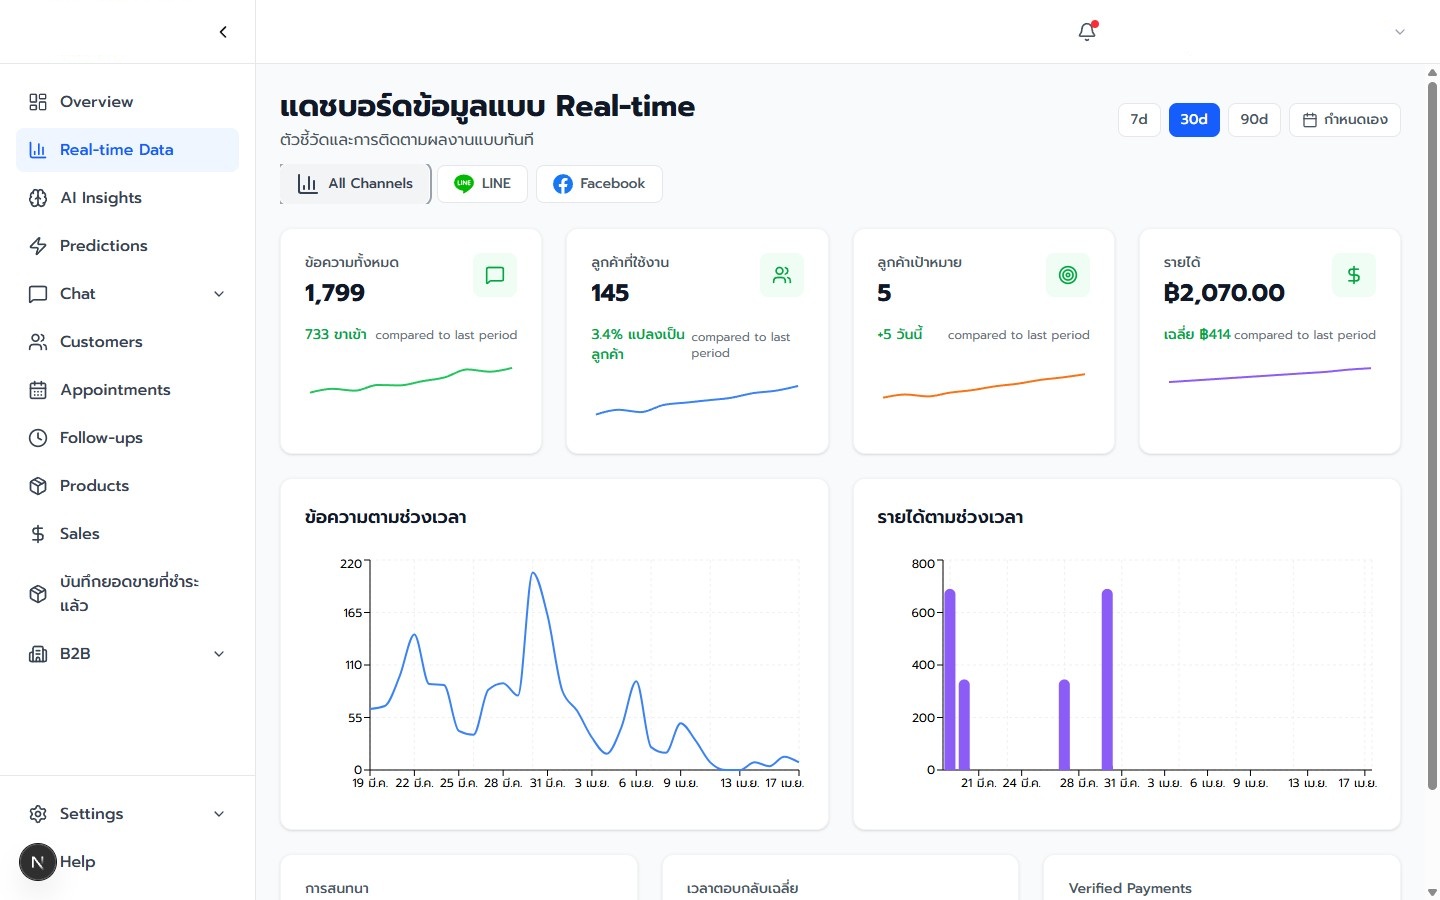Click the 1,799 total messages value
The height and width of the screenshot is (900, 1440).
click(335, 293)
